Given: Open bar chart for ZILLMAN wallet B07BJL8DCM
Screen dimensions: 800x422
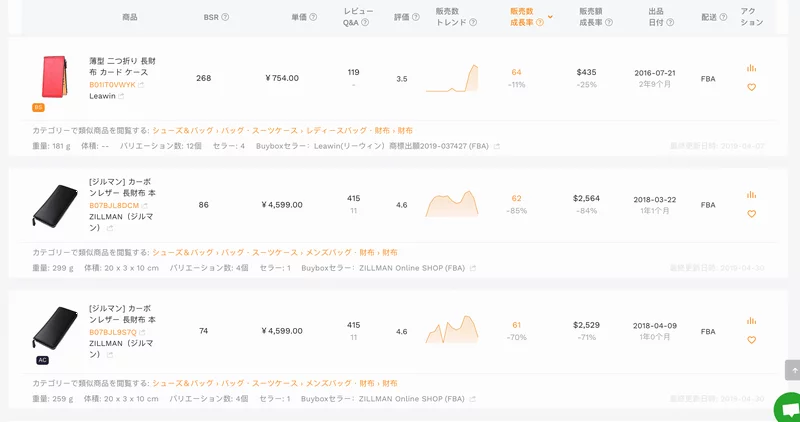Looking at the screenshot, I should [x=751, y=194].
